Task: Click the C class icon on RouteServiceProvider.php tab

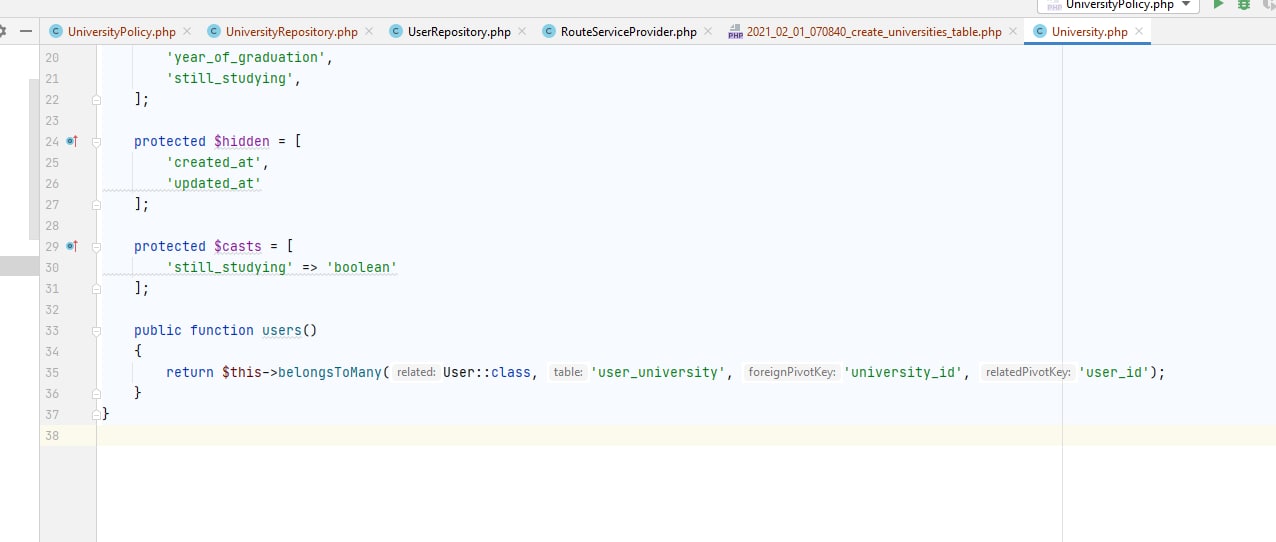Action: pyautogui.click(x=549, y=32)
